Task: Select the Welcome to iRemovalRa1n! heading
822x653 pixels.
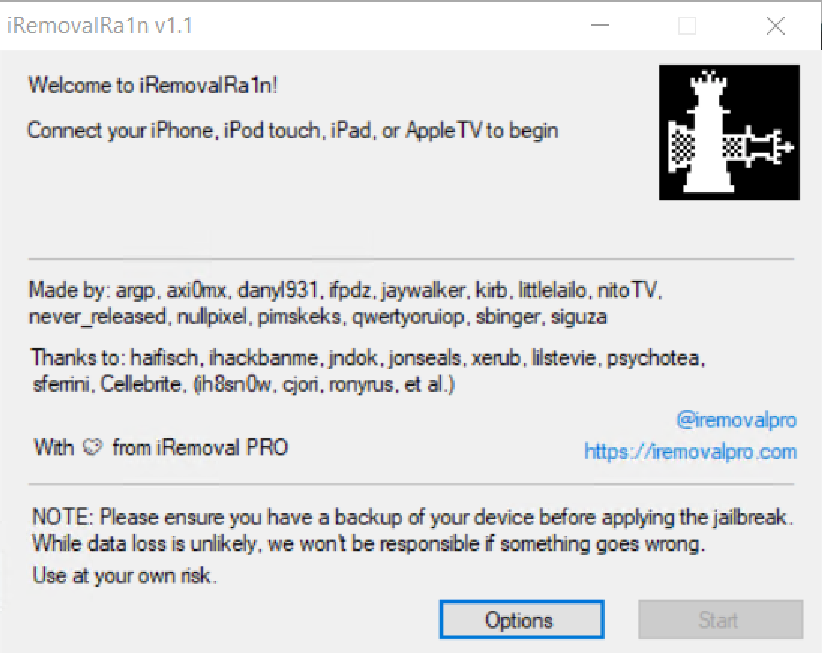Action: [153, 85]
